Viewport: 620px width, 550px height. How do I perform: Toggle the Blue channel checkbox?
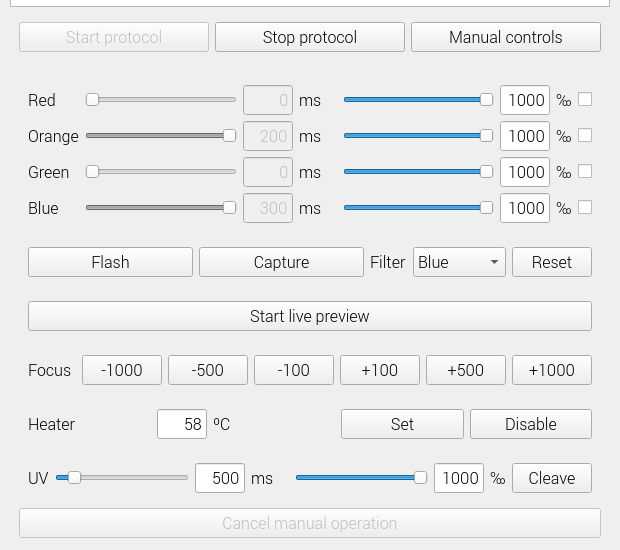[x=585, y=207]
